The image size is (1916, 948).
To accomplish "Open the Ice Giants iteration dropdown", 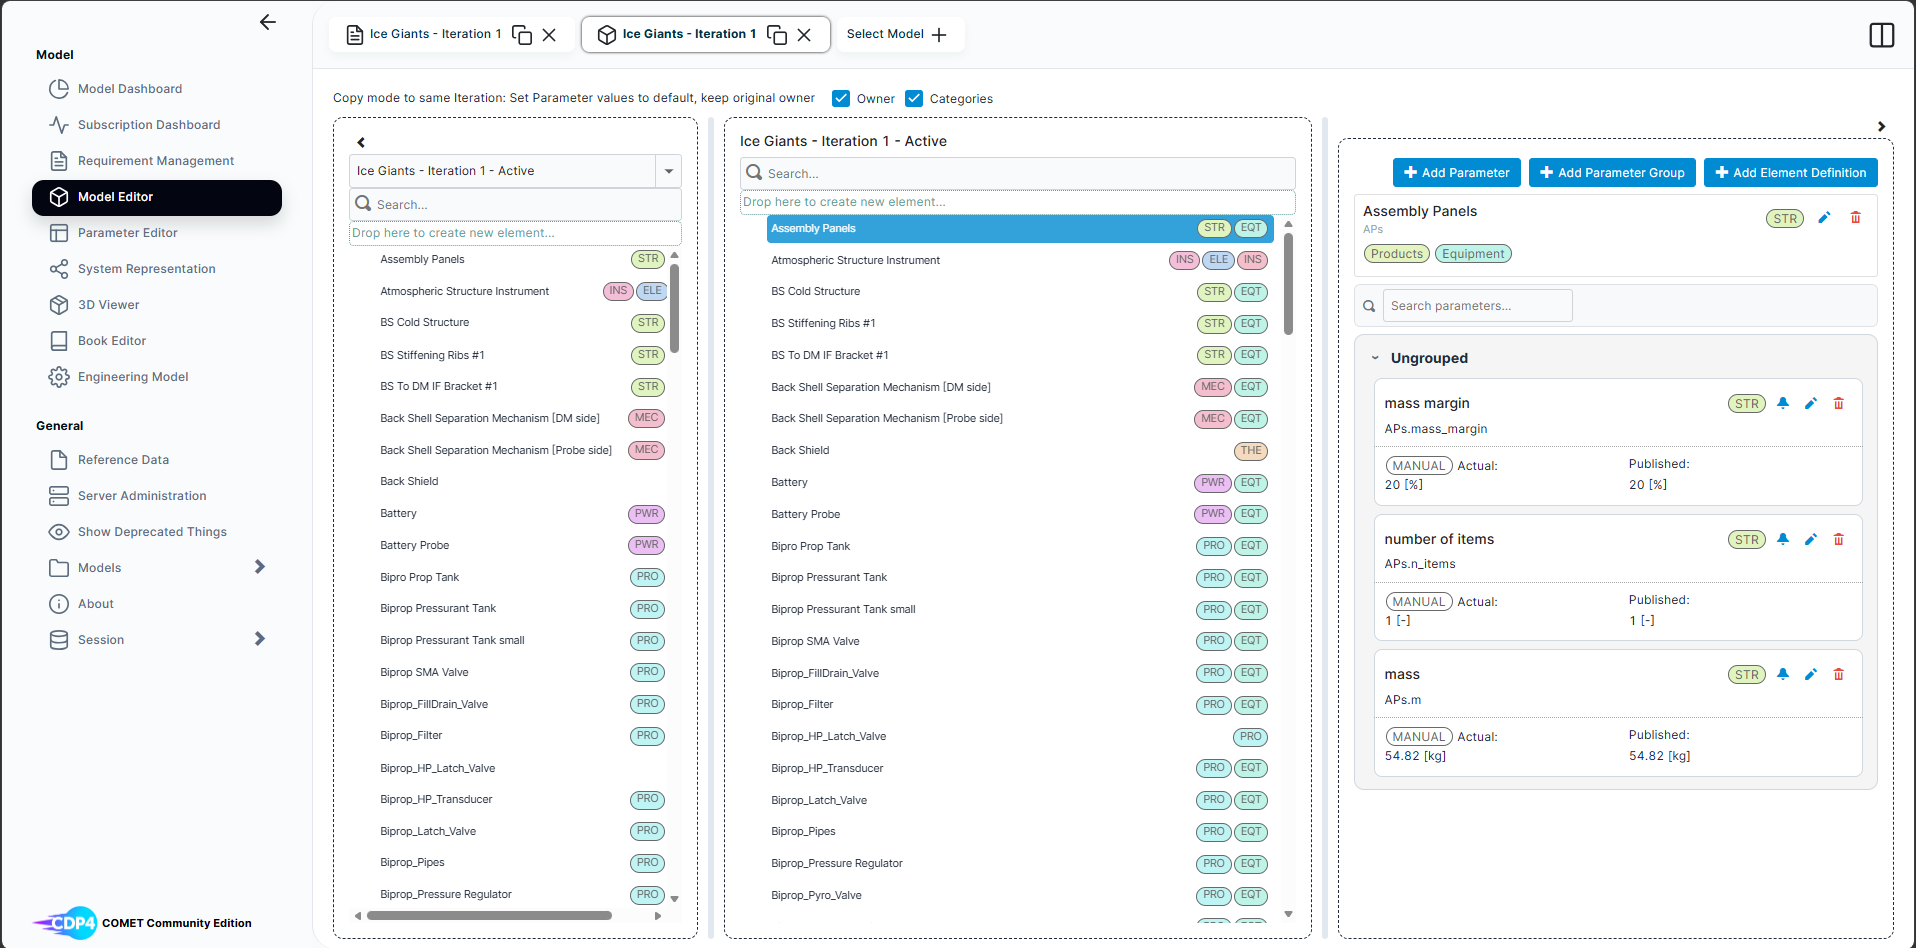I will (668, 171).
